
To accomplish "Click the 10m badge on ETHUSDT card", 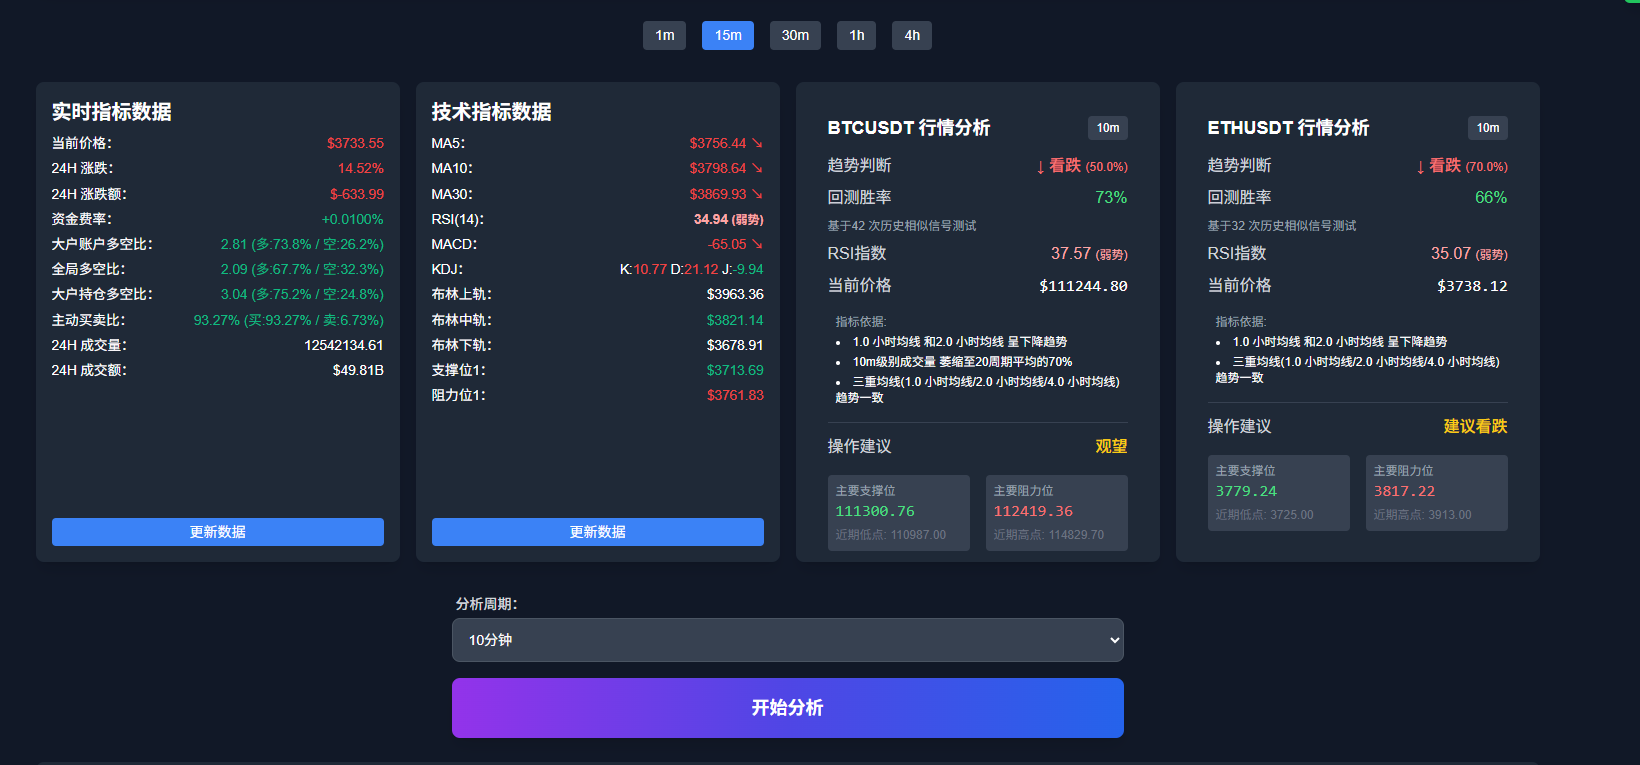I will [1487, 128].
